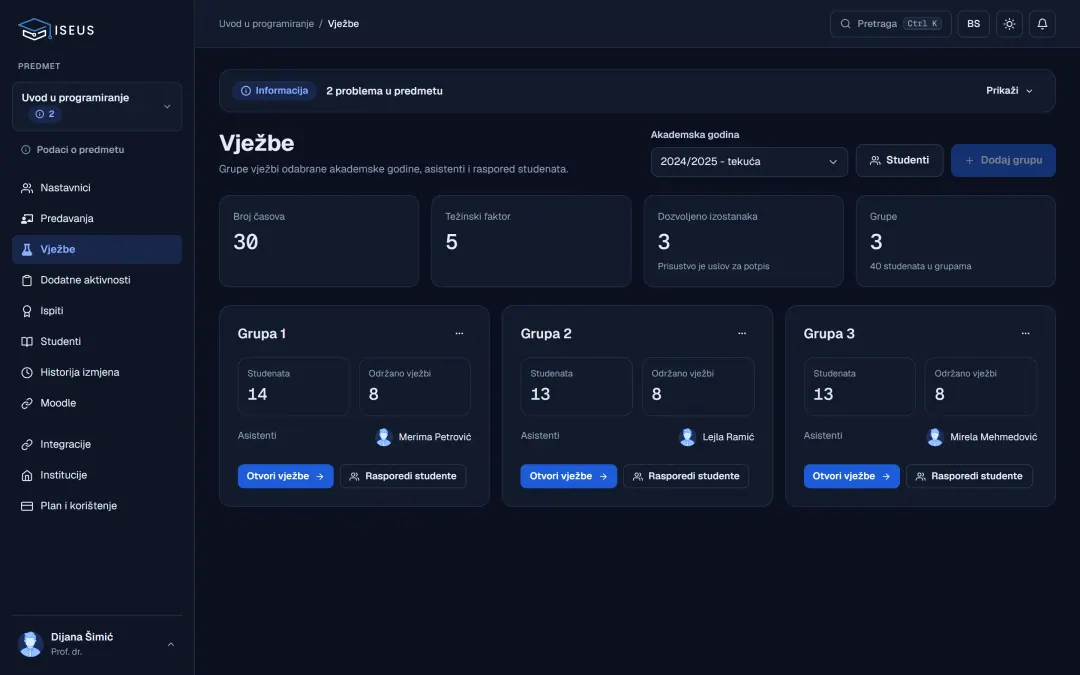Open notifications bell

coord(1042,23)
